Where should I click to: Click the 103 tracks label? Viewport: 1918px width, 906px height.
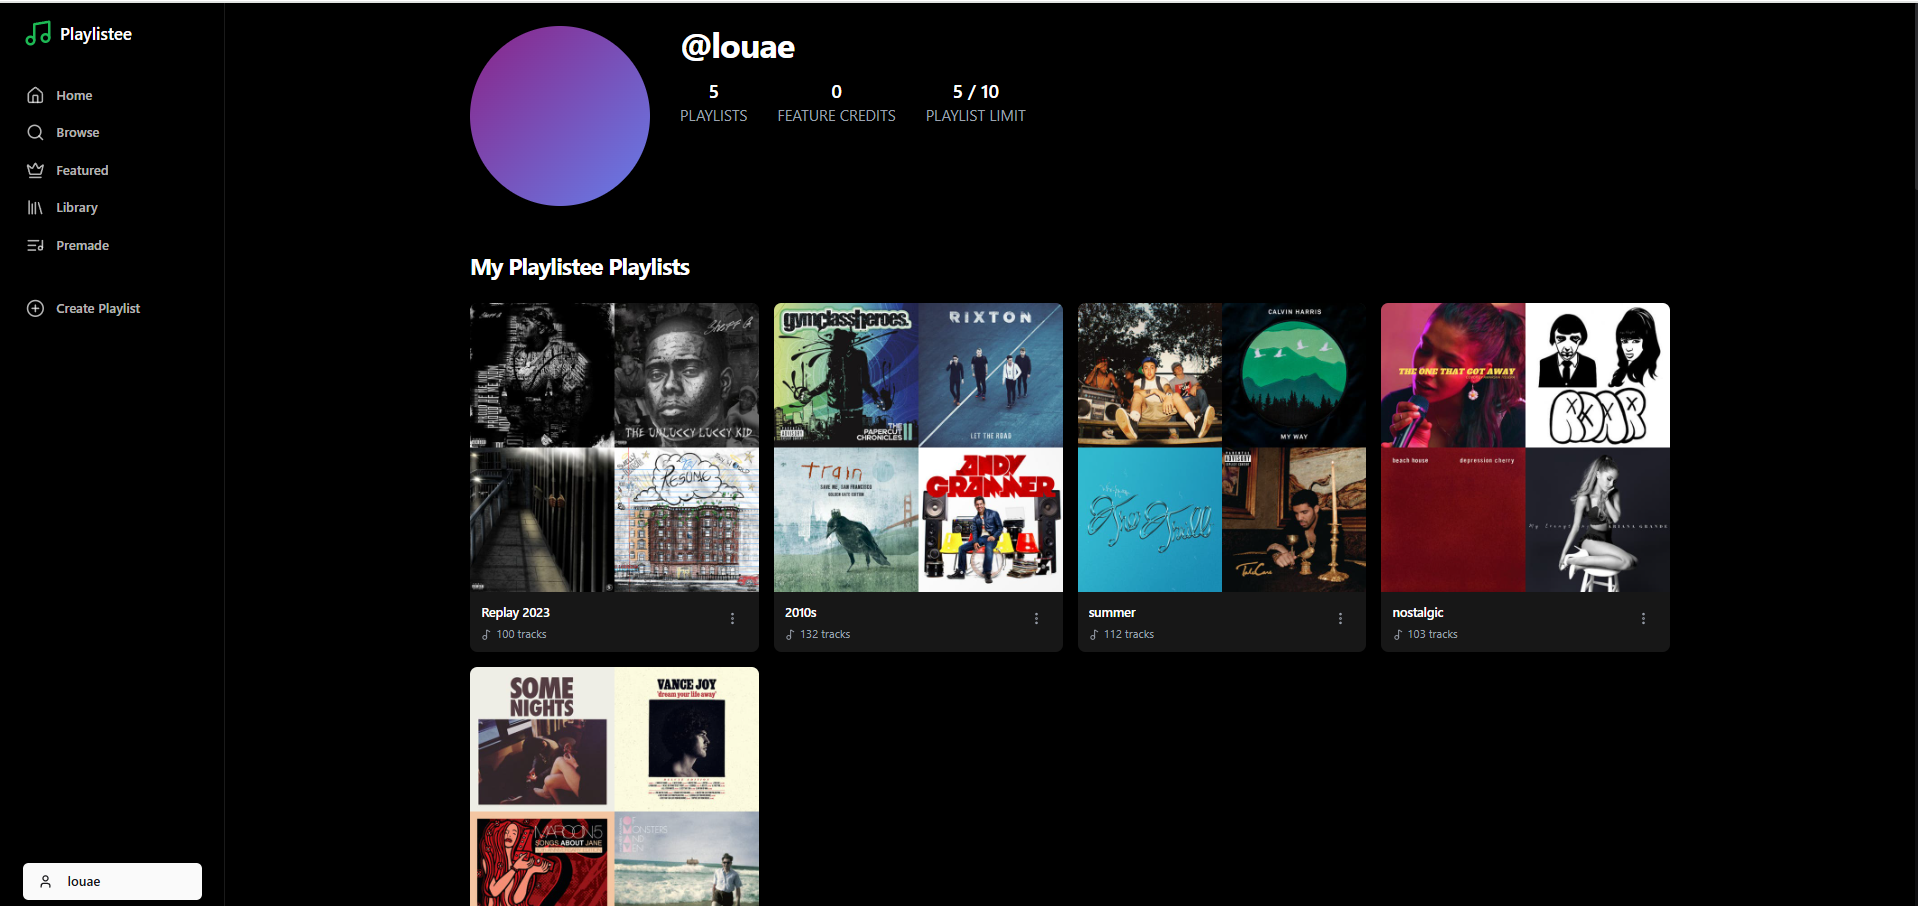pos(1432,634)
